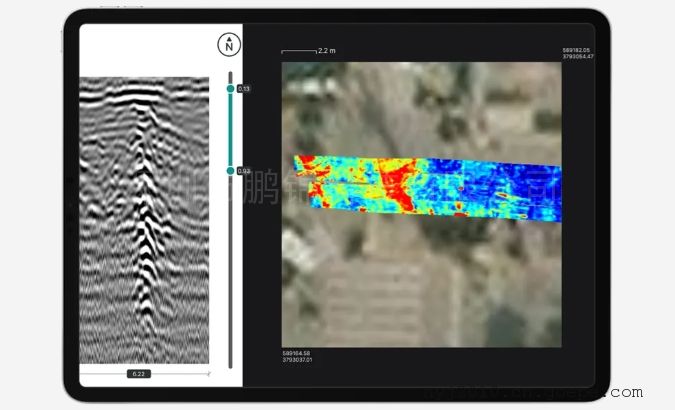The width and height of the screenshot is (675, 410).
Task: Click the teal section of the depth range track
Action: [x=230, y=130]
